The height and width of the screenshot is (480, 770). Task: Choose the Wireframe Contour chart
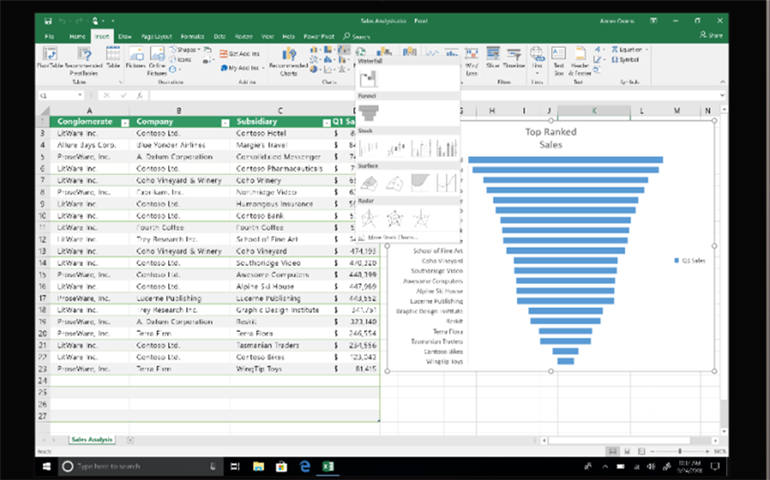pyautogui.click(x=446, y=183)
